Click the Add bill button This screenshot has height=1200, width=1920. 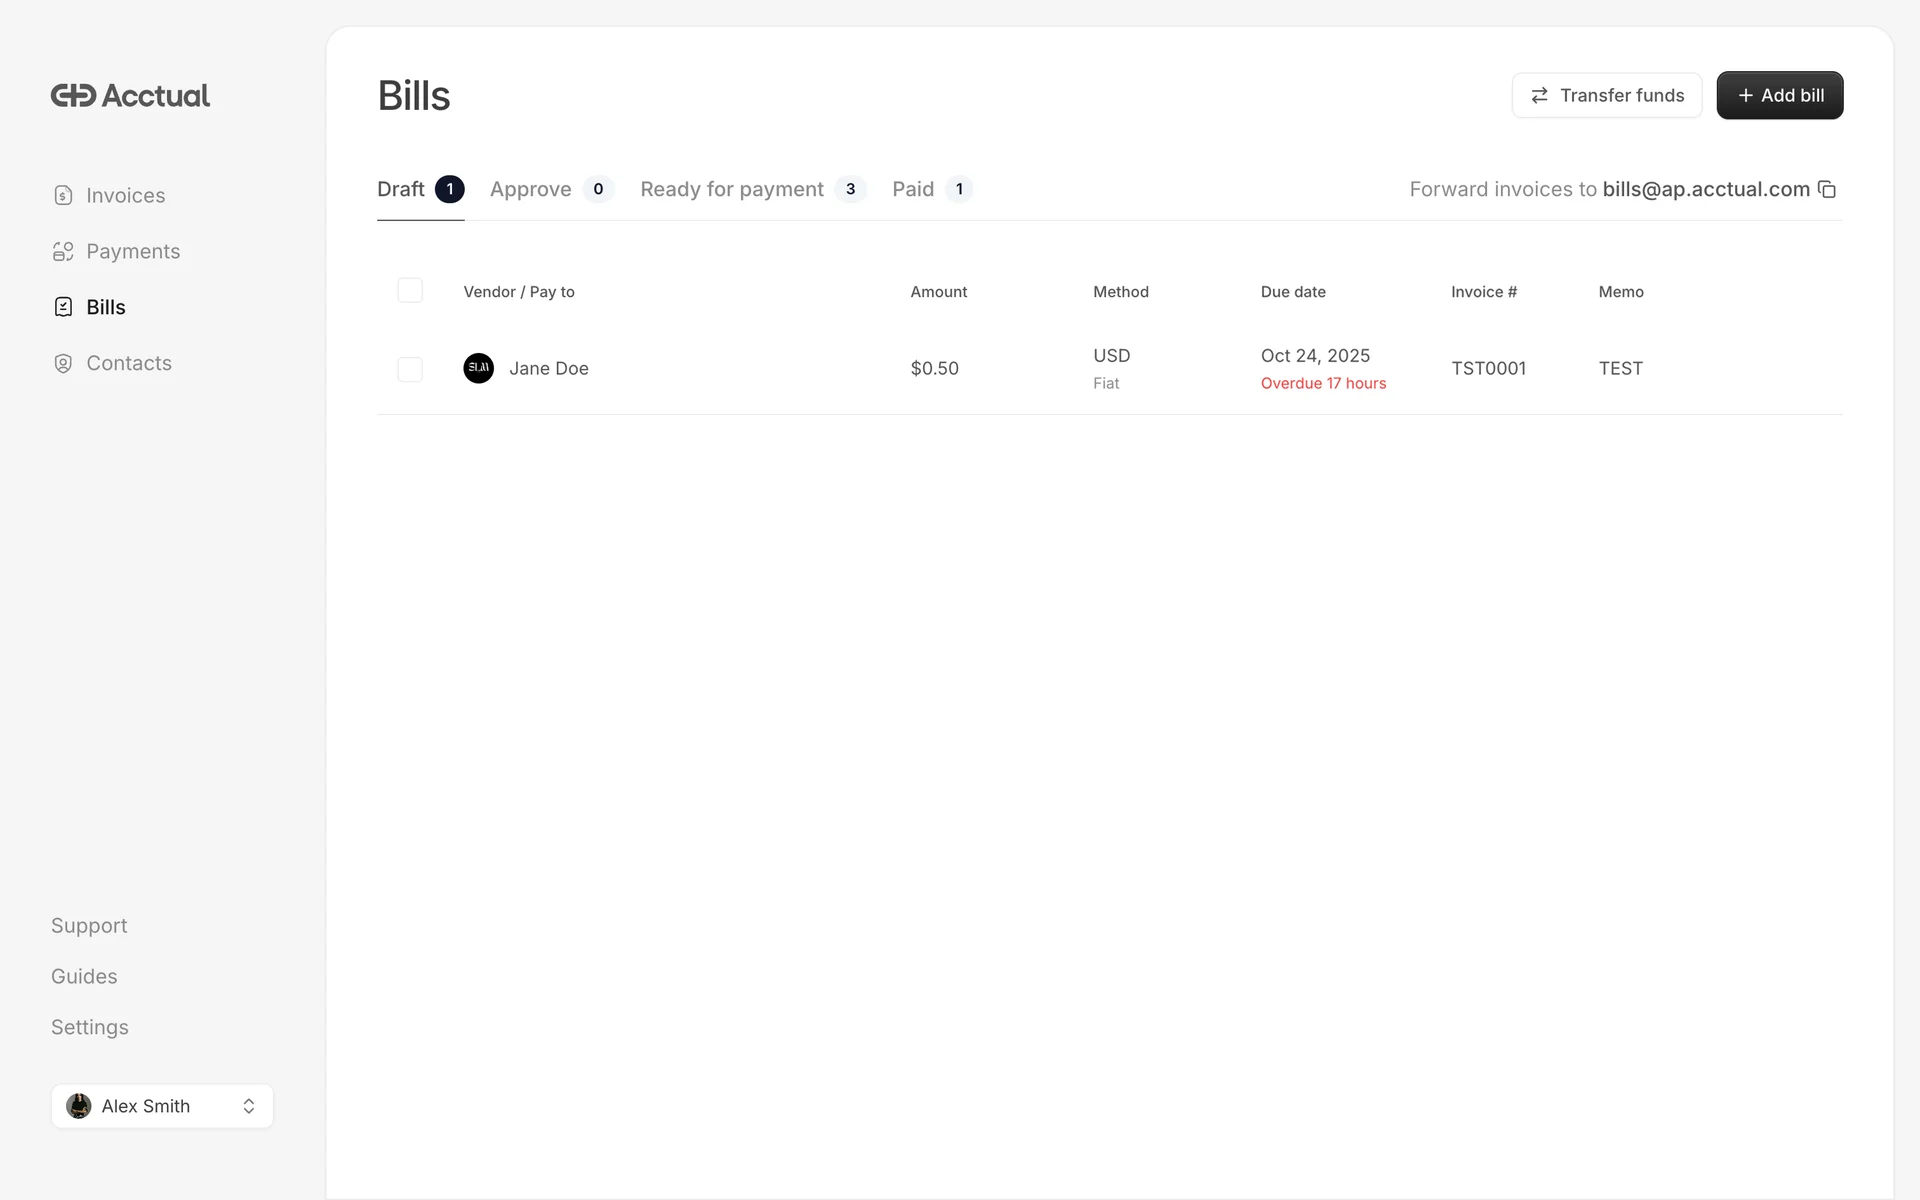(x=1779, y=95)
